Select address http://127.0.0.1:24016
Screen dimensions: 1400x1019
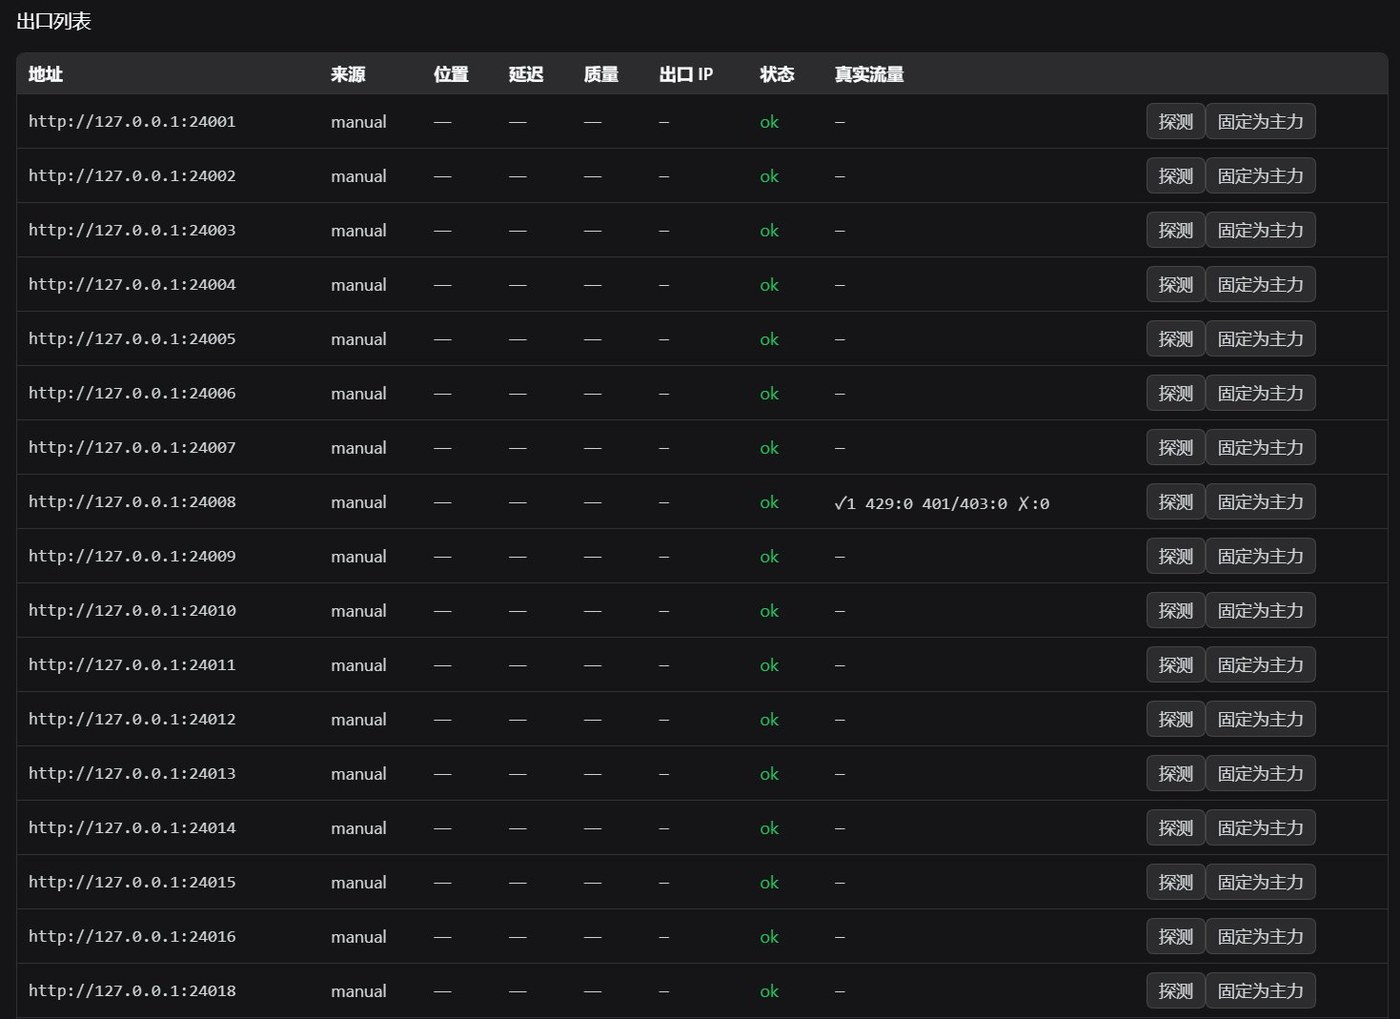point(132,937)
